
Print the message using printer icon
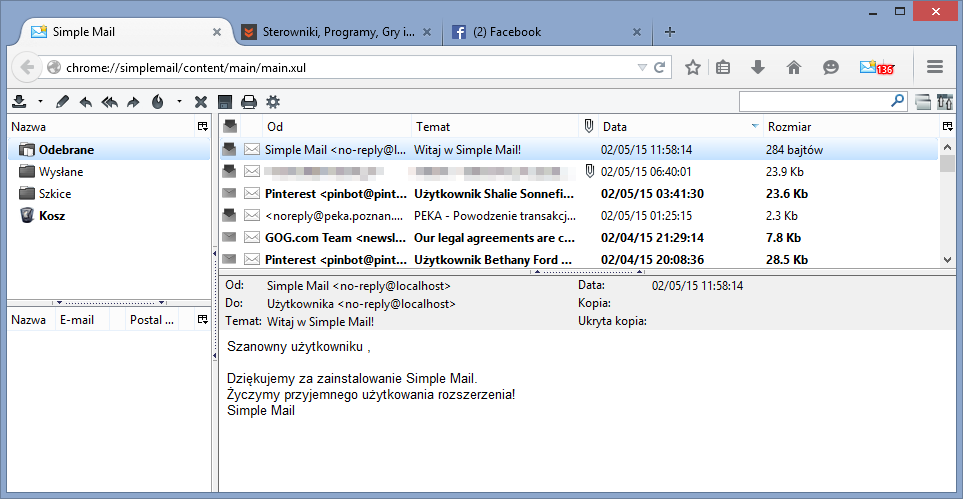coord(248,102)
